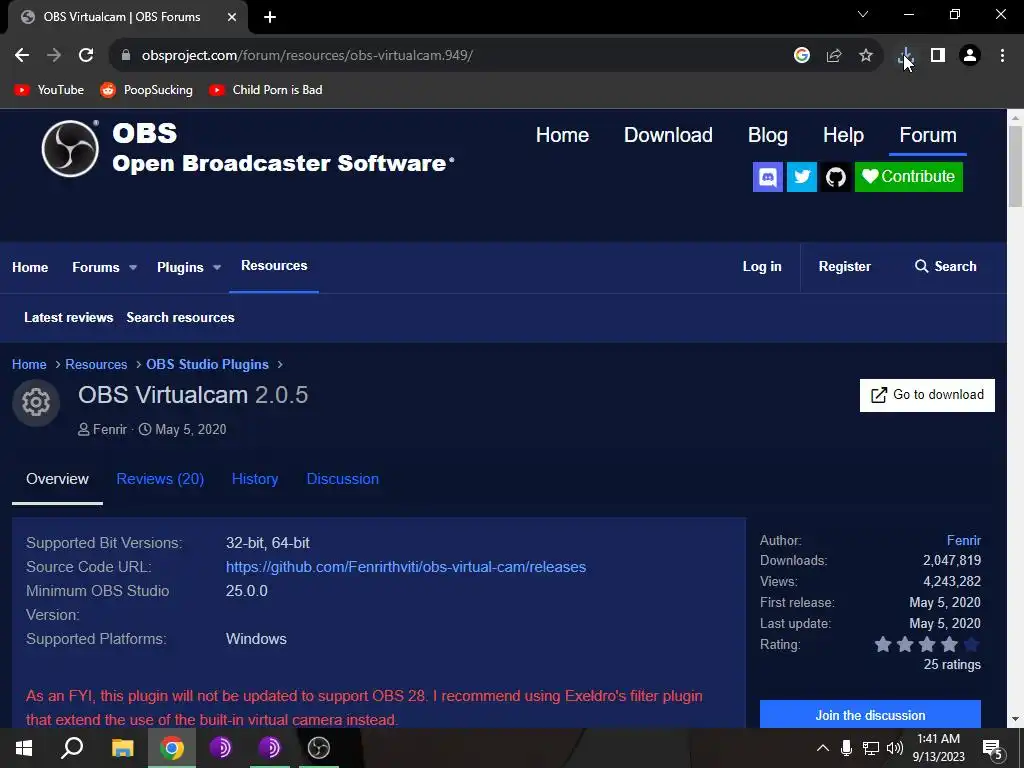Image resolution: width=1024 pixels, height=768 pixels.
Task: Show hidden system tray icons
Action: [823, 748]
